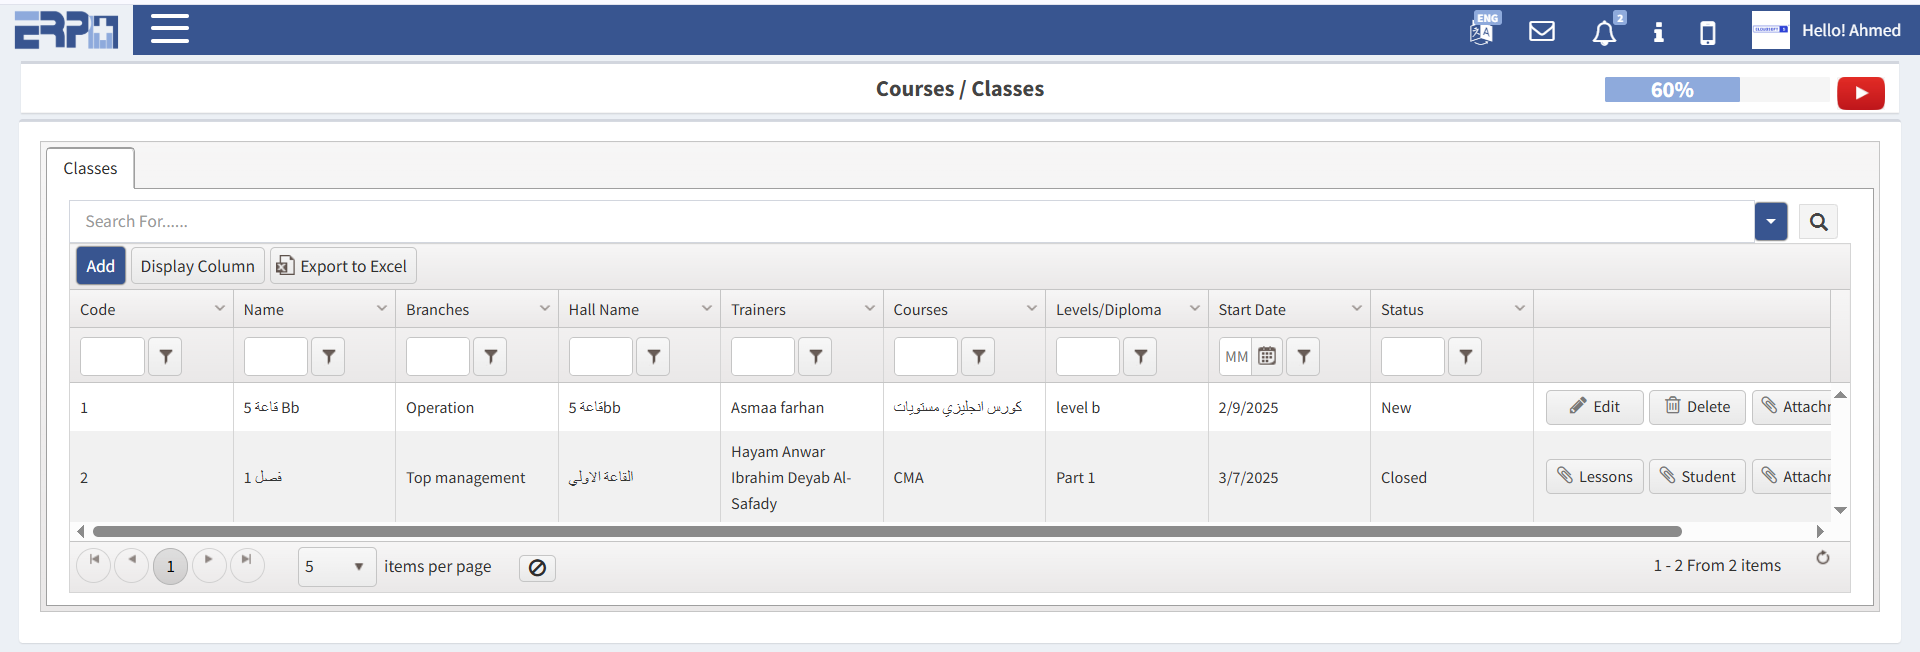
Task: Open the hamburger navigation menu
Action: coord(170,29)
